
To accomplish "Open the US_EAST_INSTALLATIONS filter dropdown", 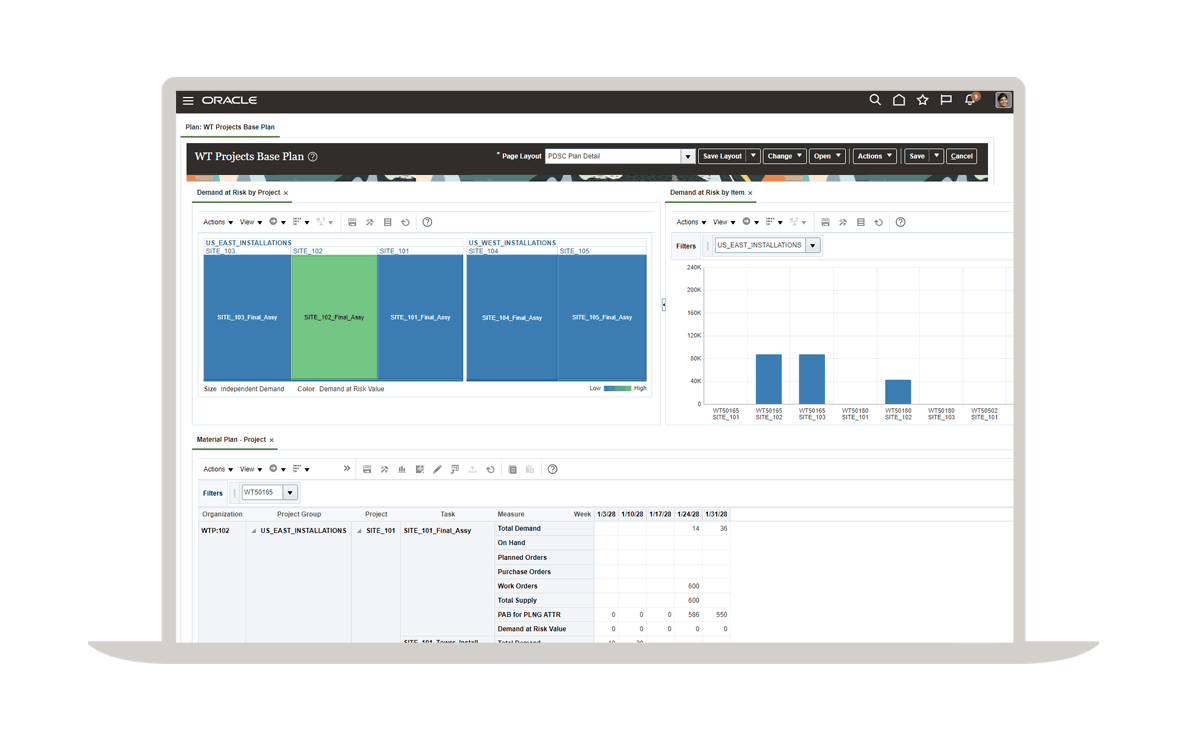I will [x=812, y=246].
